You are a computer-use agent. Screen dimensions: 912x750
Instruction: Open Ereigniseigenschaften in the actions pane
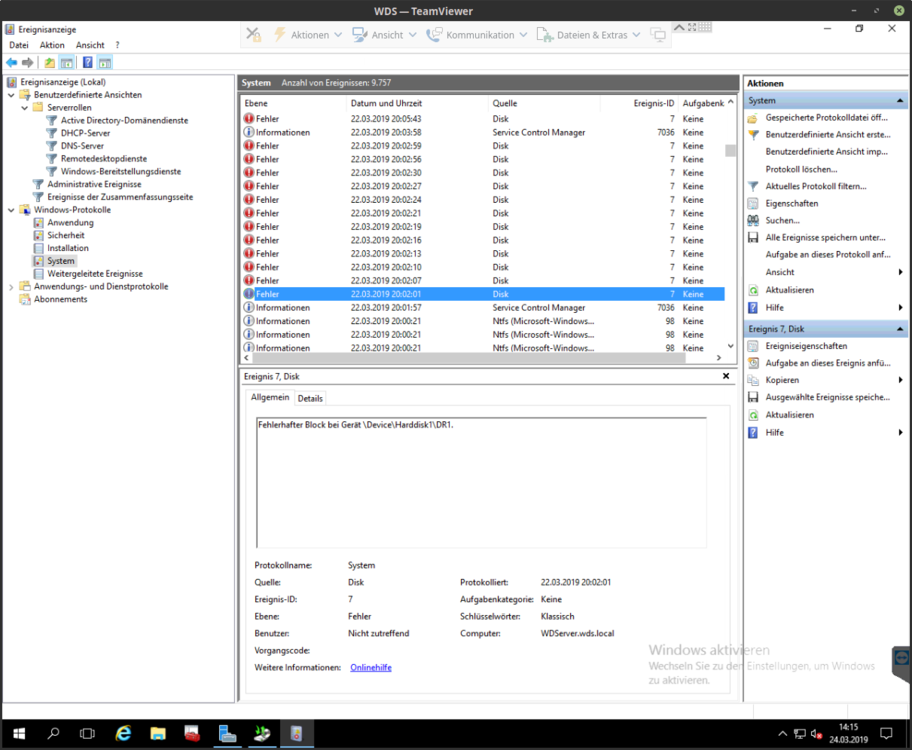coord(806,346)
